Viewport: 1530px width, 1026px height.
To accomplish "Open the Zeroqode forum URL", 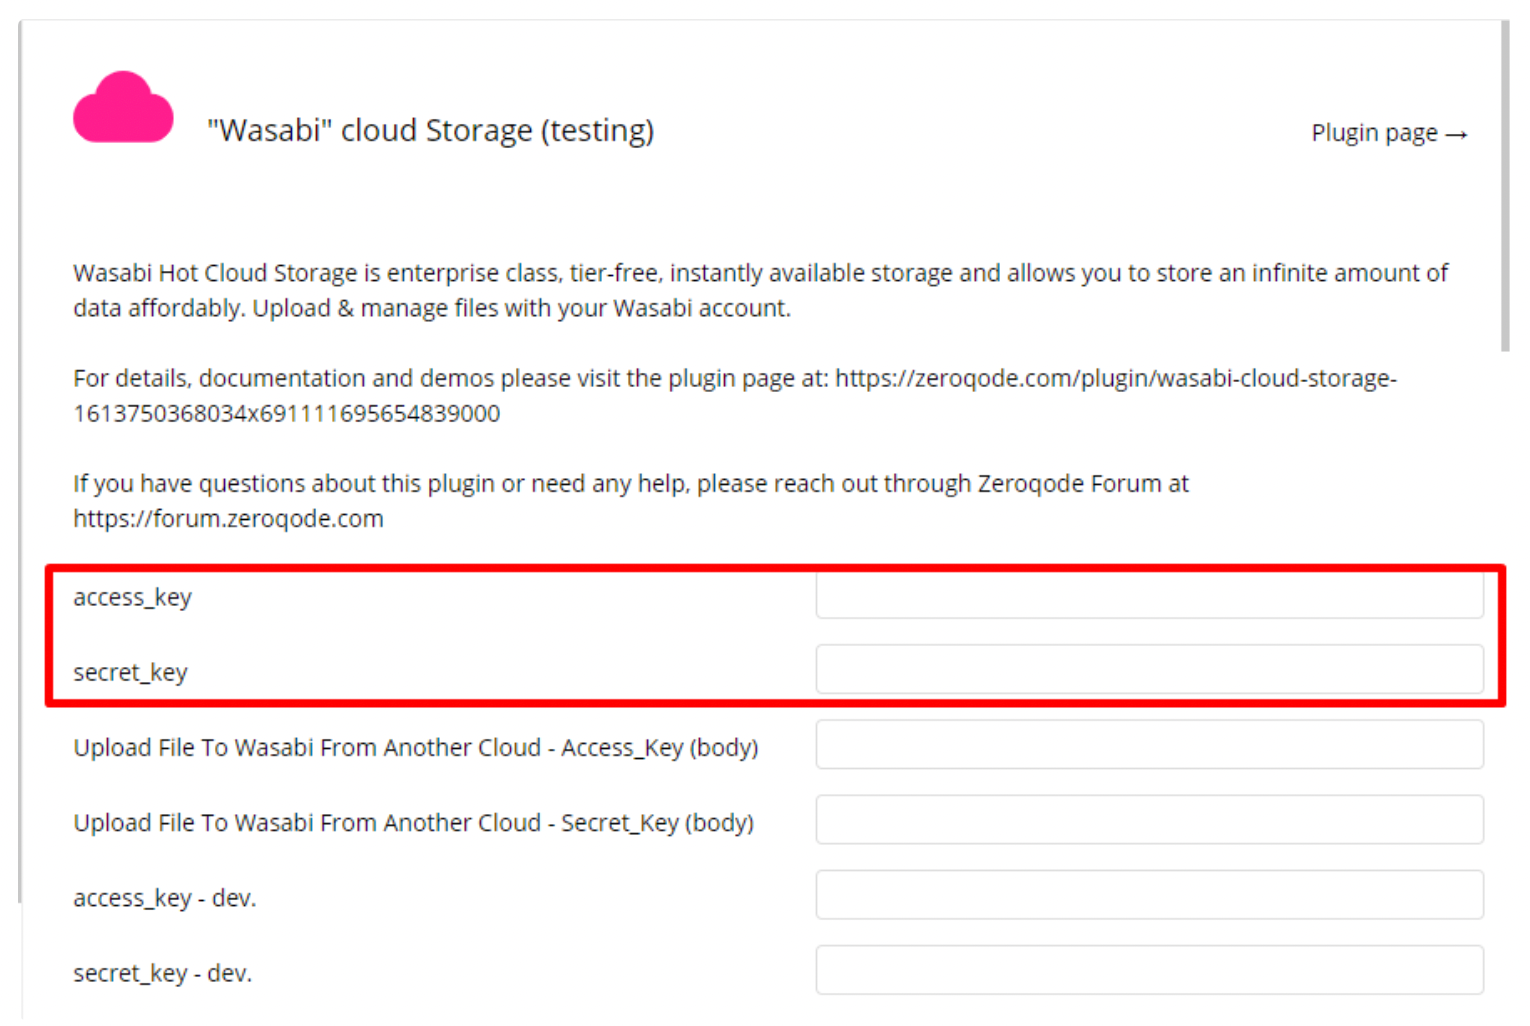I will 227,518.
